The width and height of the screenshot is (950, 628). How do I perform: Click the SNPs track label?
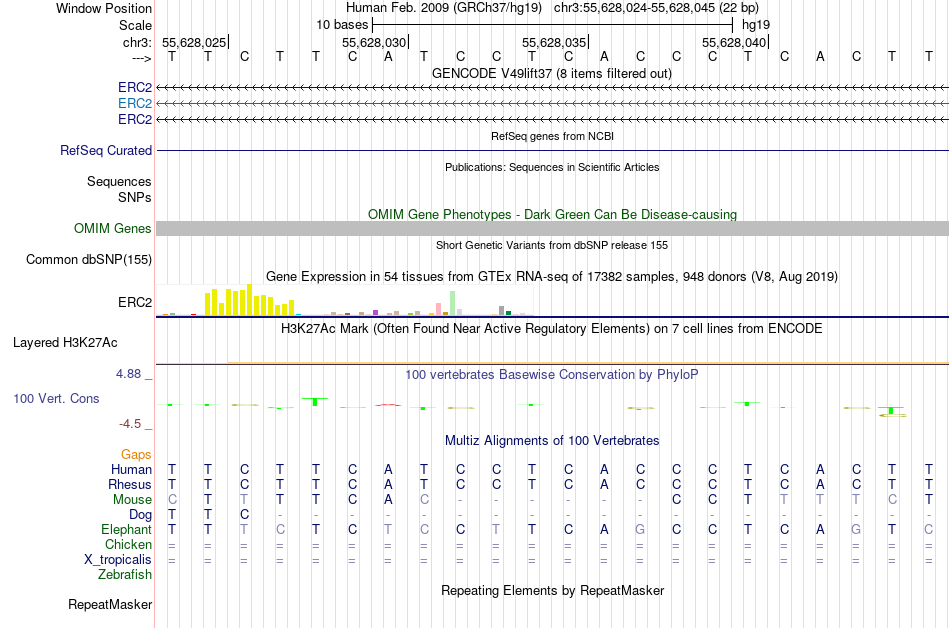click(x=135, y=197)
